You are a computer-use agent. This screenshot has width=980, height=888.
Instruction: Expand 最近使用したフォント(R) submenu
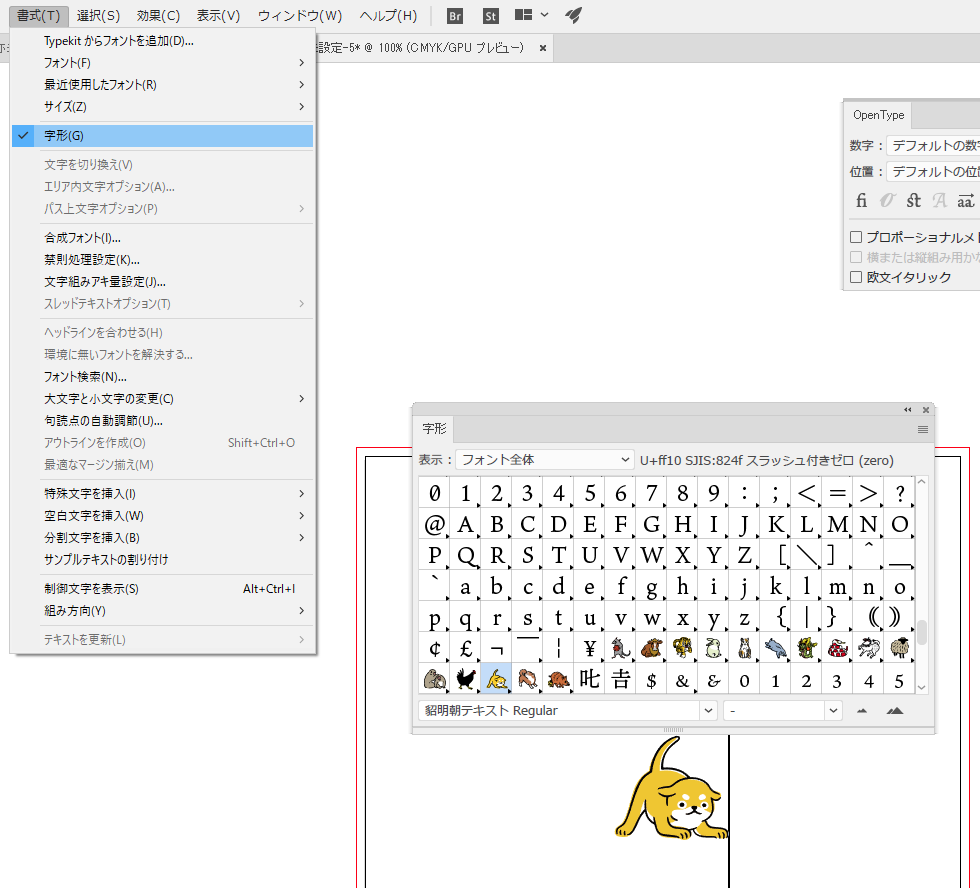coord(162,84)
